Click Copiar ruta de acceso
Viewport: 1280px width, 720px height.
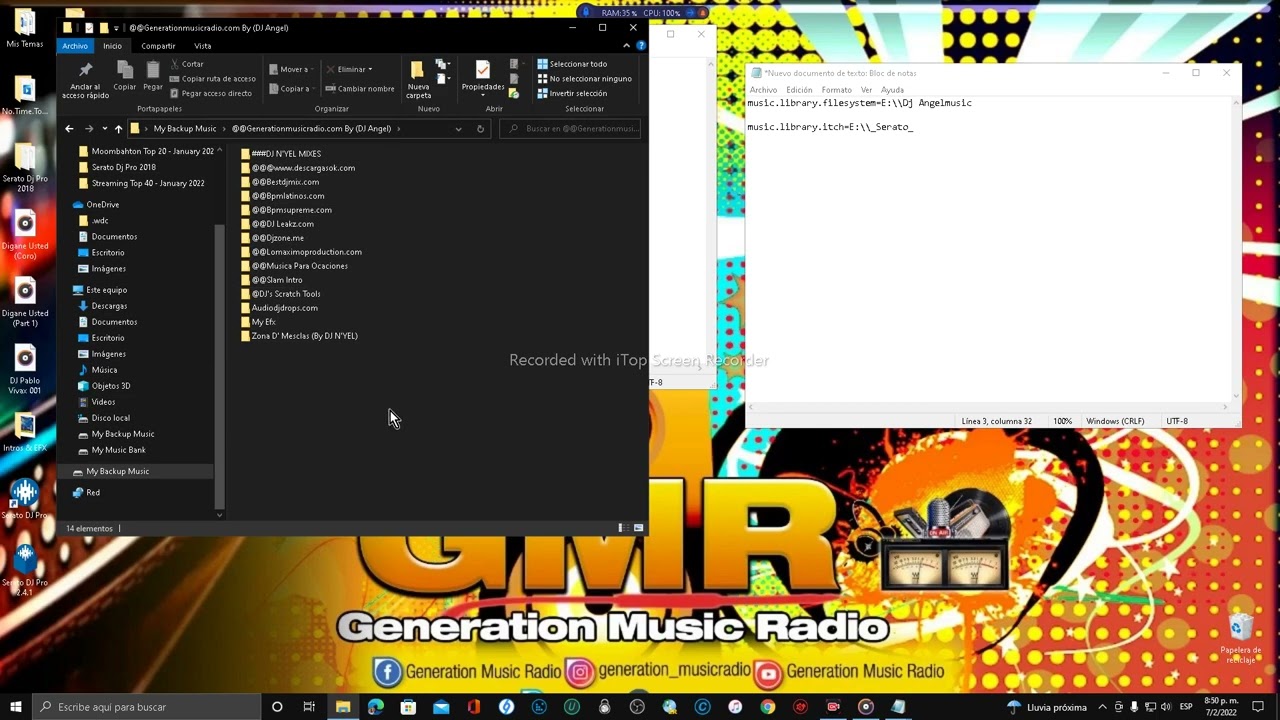tap(212, 78)
